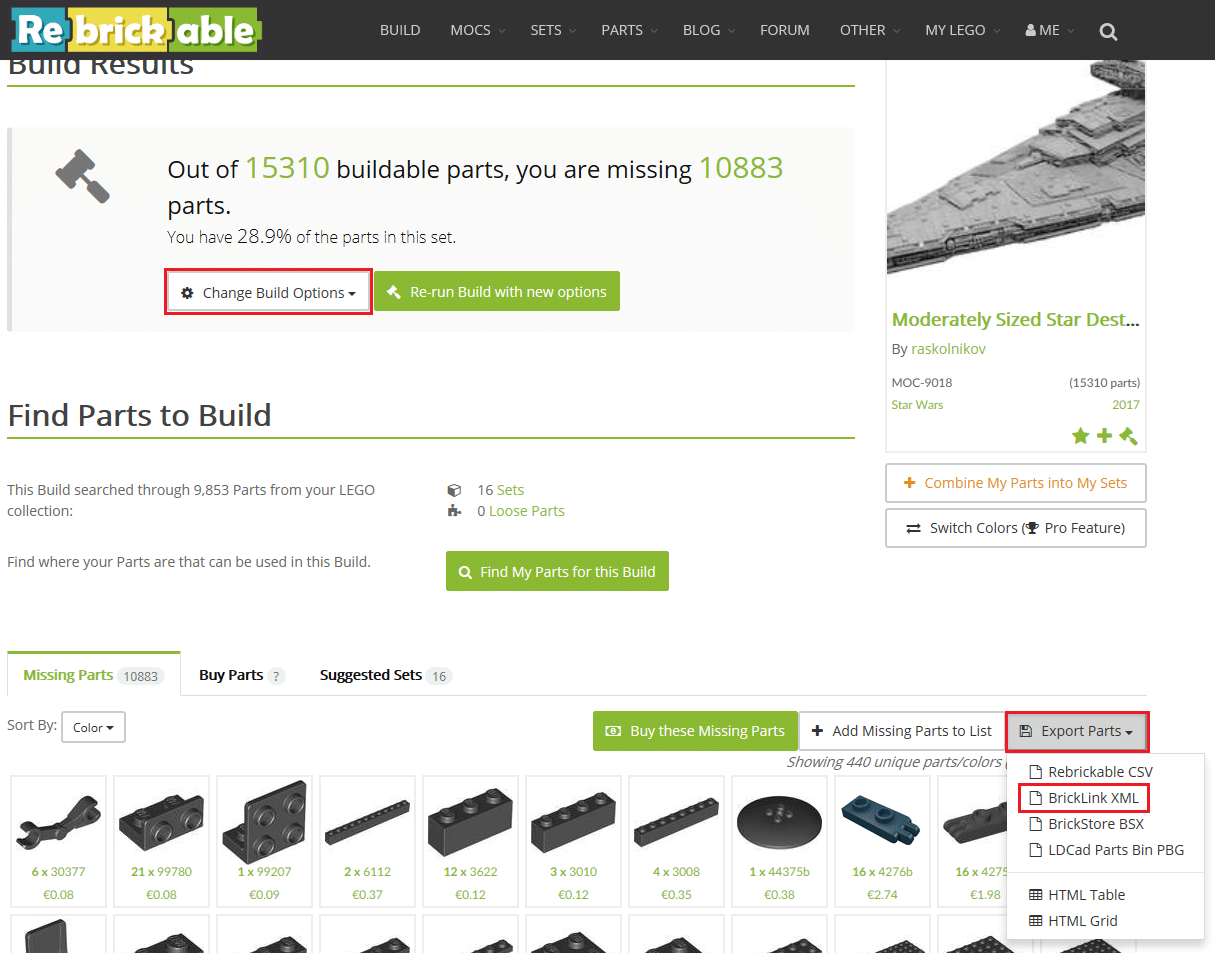
Task: Open Change Build Options dropdown
Action: 268,292
